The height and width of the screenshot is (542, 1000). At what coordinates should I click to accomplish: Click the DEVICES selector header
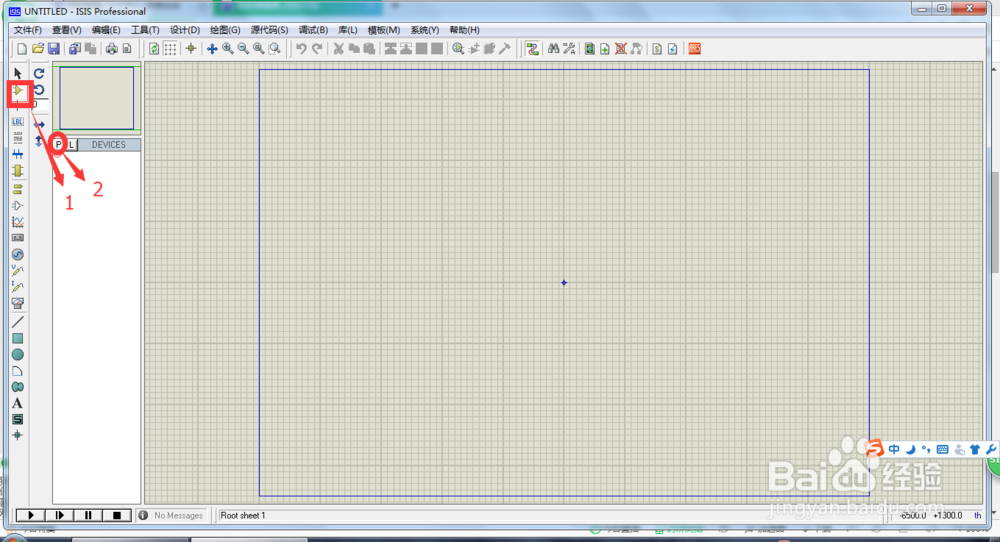tap(108, 145)
